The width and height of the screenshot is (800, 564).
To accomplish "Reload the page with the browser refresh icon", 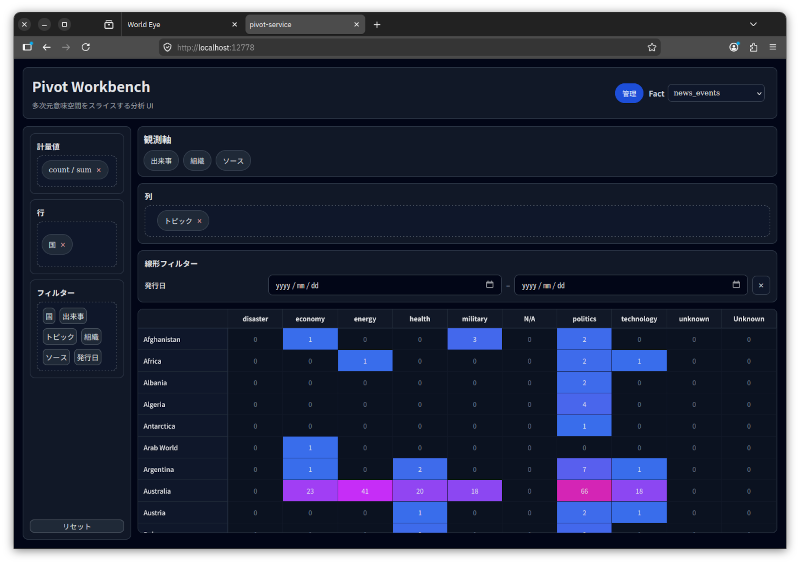I will (x=86, y=47).
